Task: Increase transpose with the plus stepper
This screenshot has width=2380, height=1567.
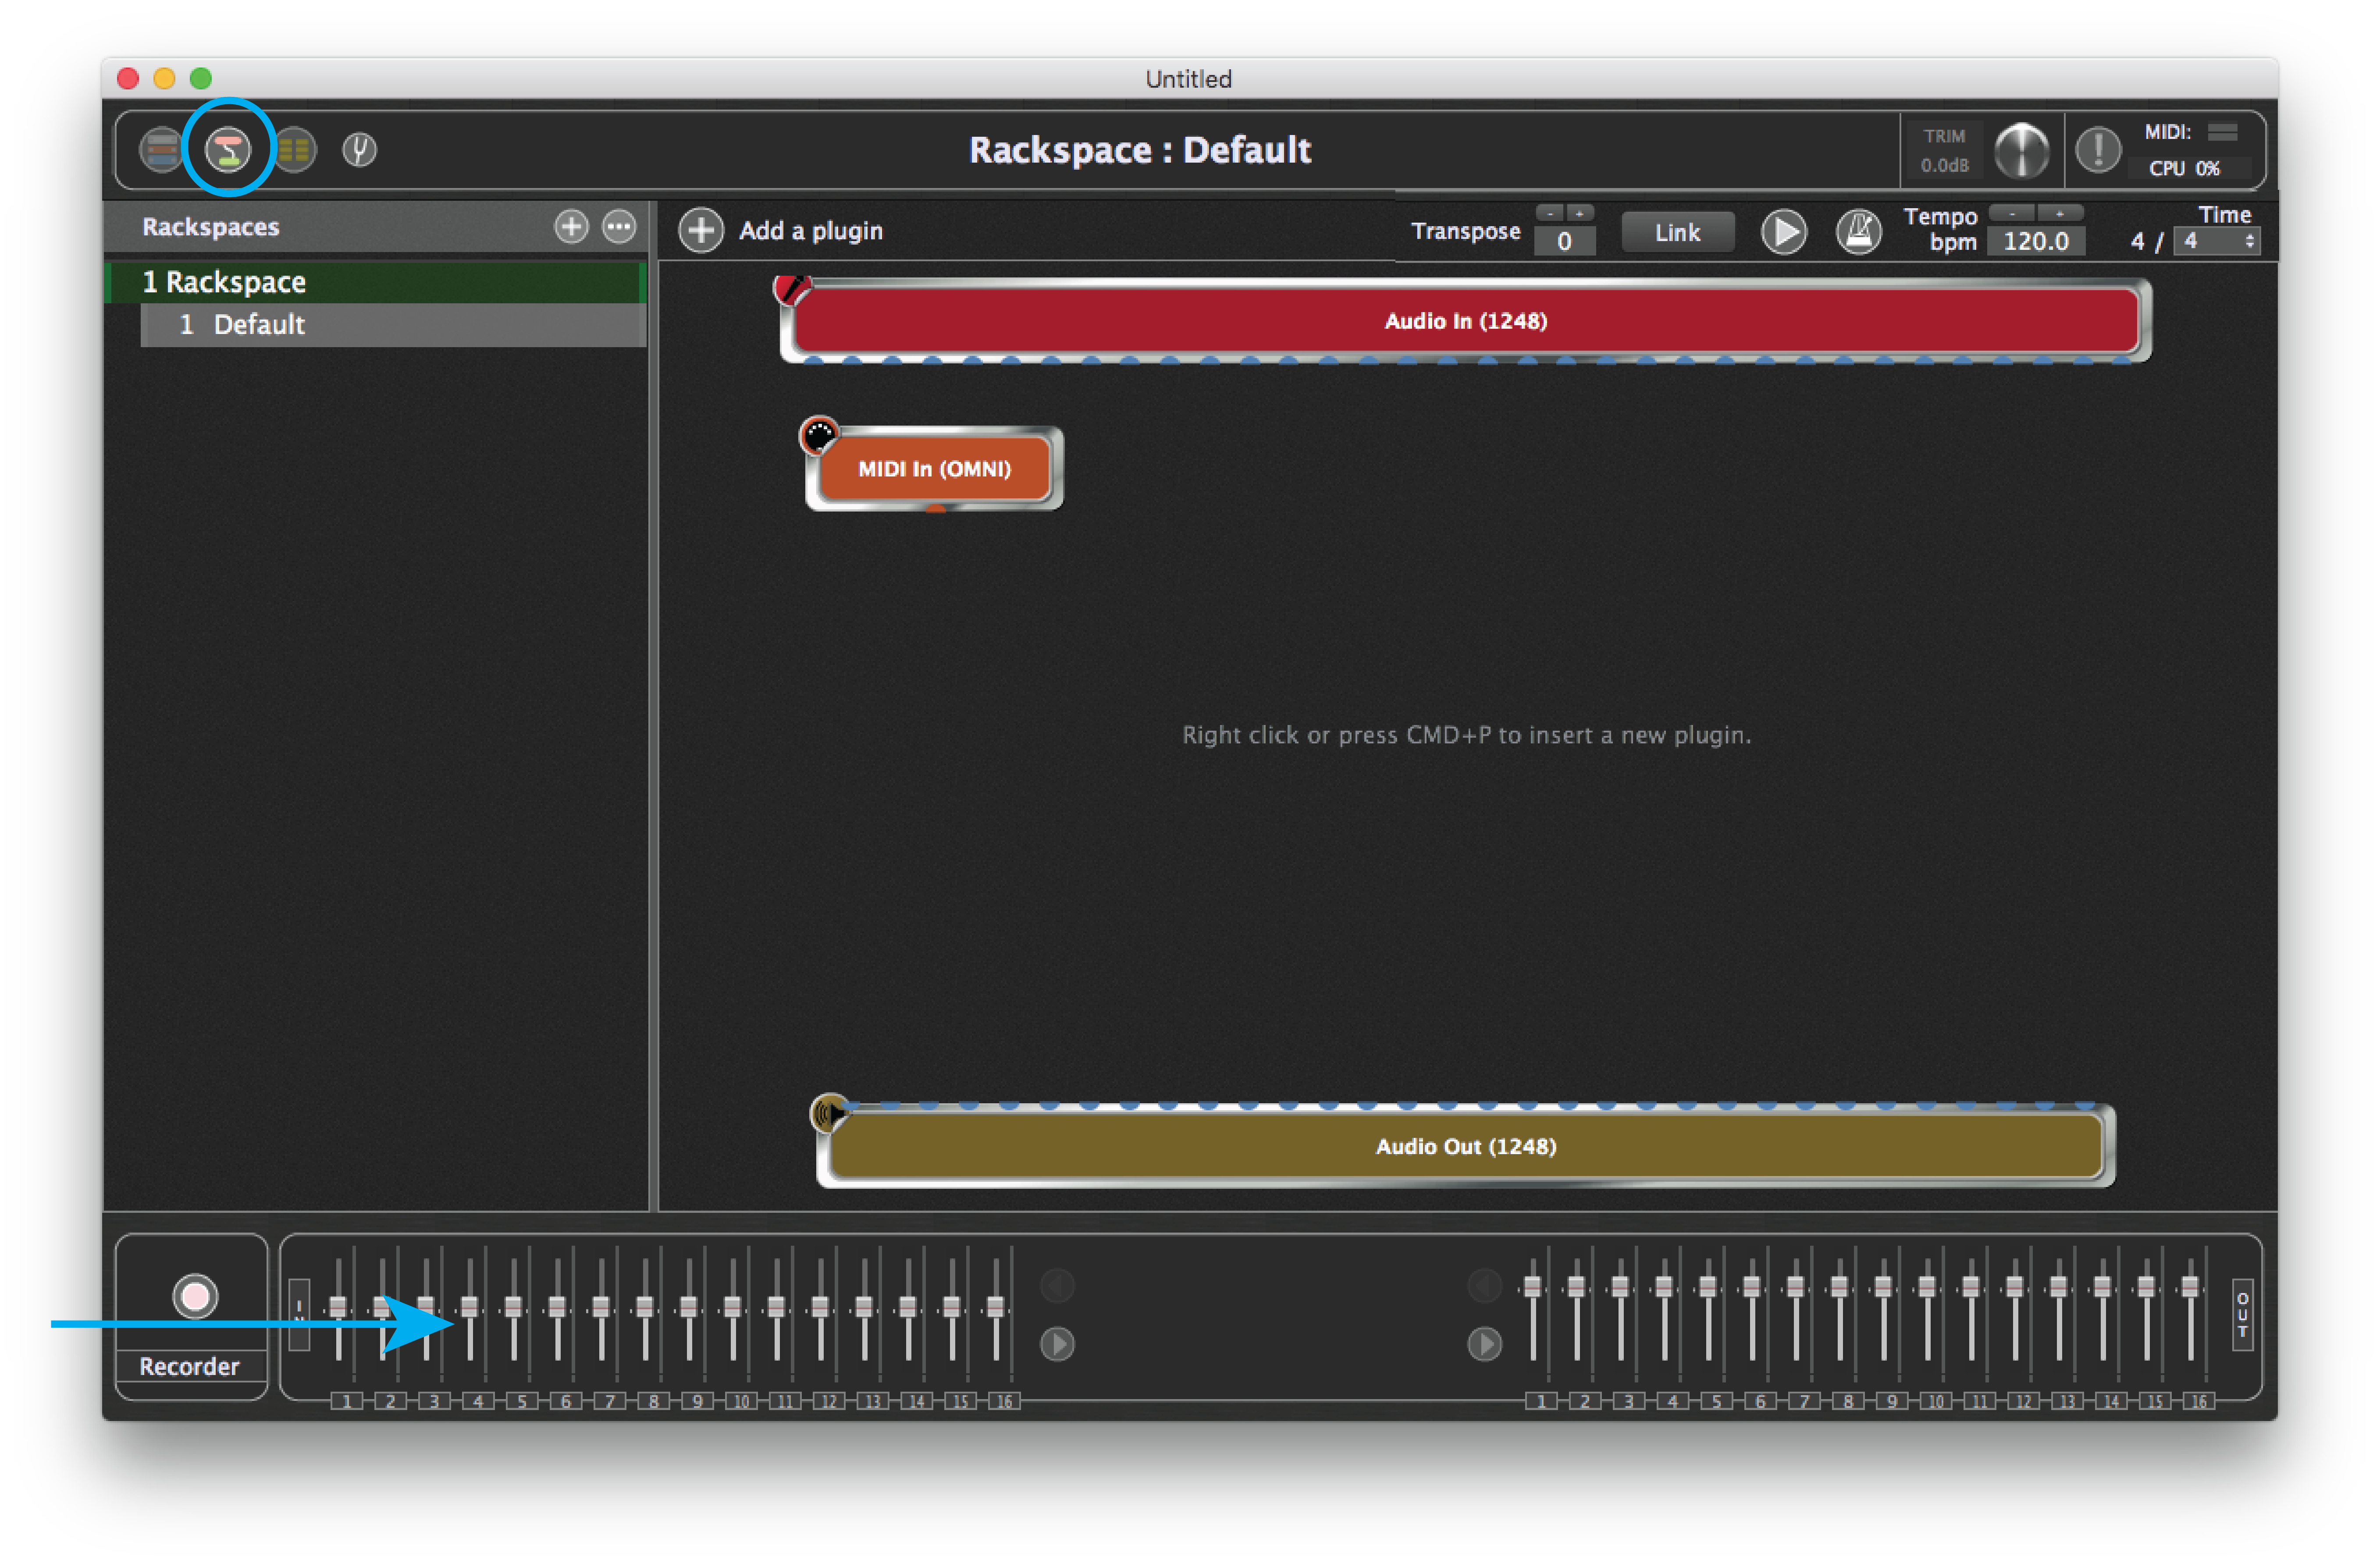Action: pos(1580,213)
